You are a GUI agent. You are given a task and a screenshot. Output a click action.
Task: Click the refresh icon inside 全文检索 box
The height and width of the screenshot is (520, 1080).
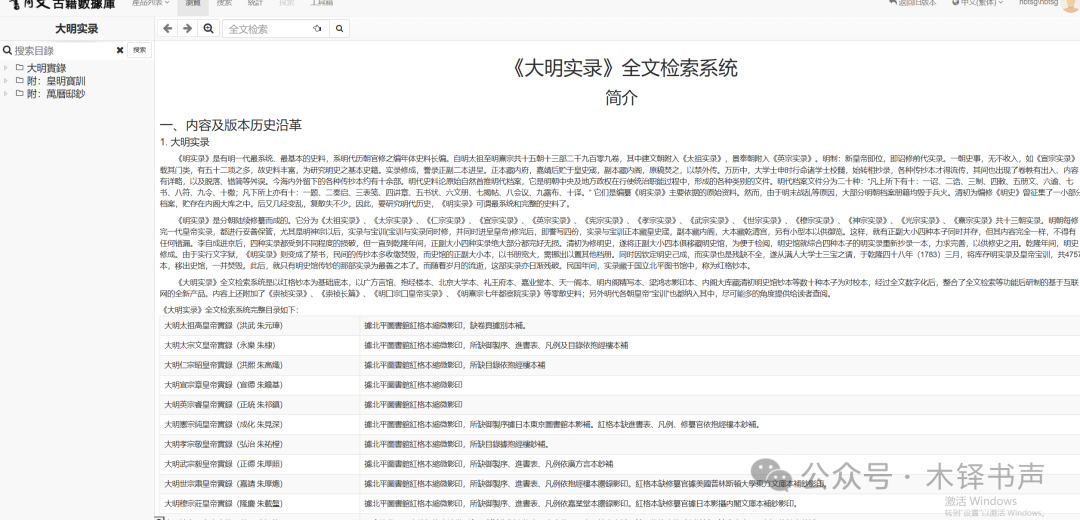pyautogui.click(x=317, y=29)
